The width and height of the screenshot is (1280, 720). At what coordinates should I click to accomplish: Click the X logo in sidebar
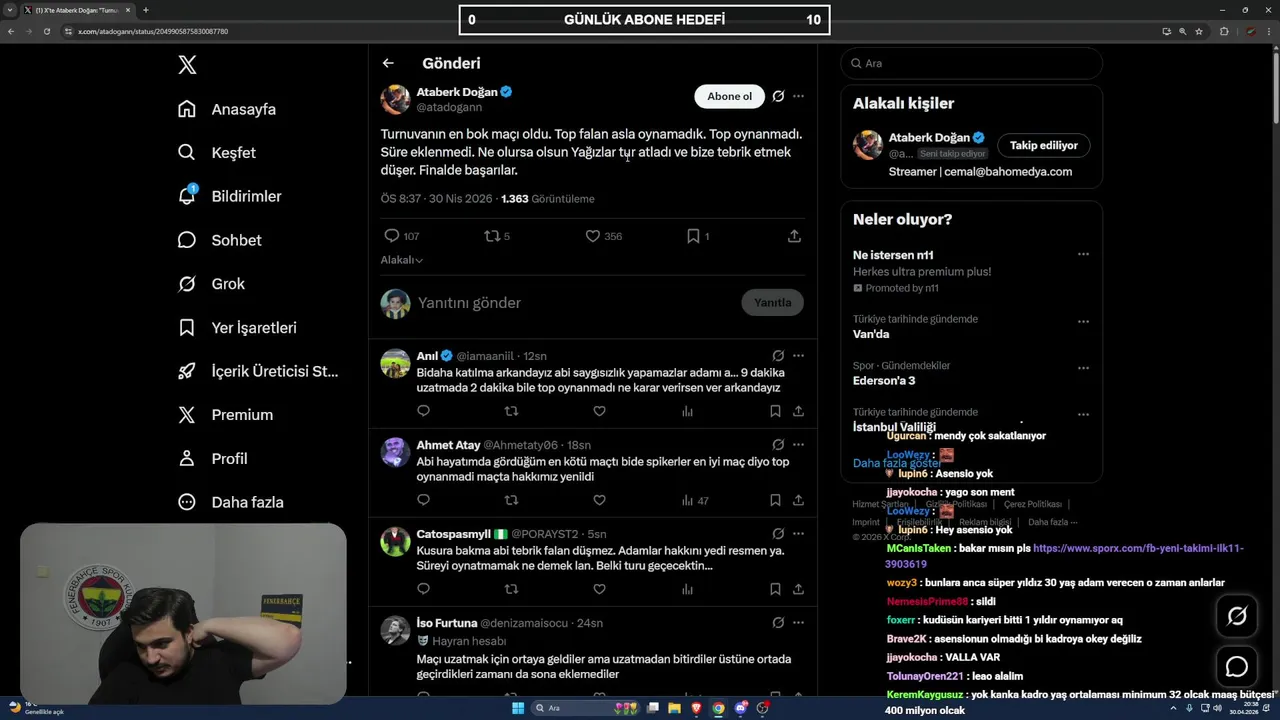tap(187, 65)
